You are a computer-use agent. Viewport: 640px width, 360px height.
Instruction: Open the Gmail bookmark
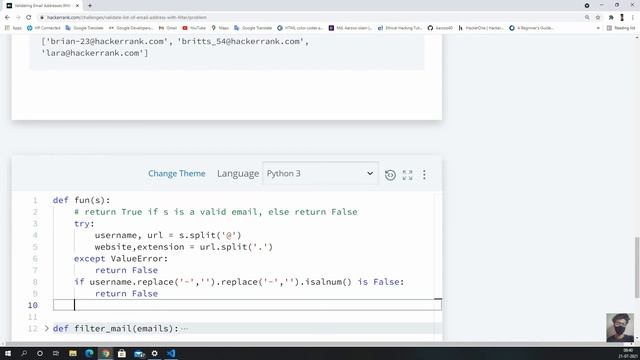coord(168,28)
